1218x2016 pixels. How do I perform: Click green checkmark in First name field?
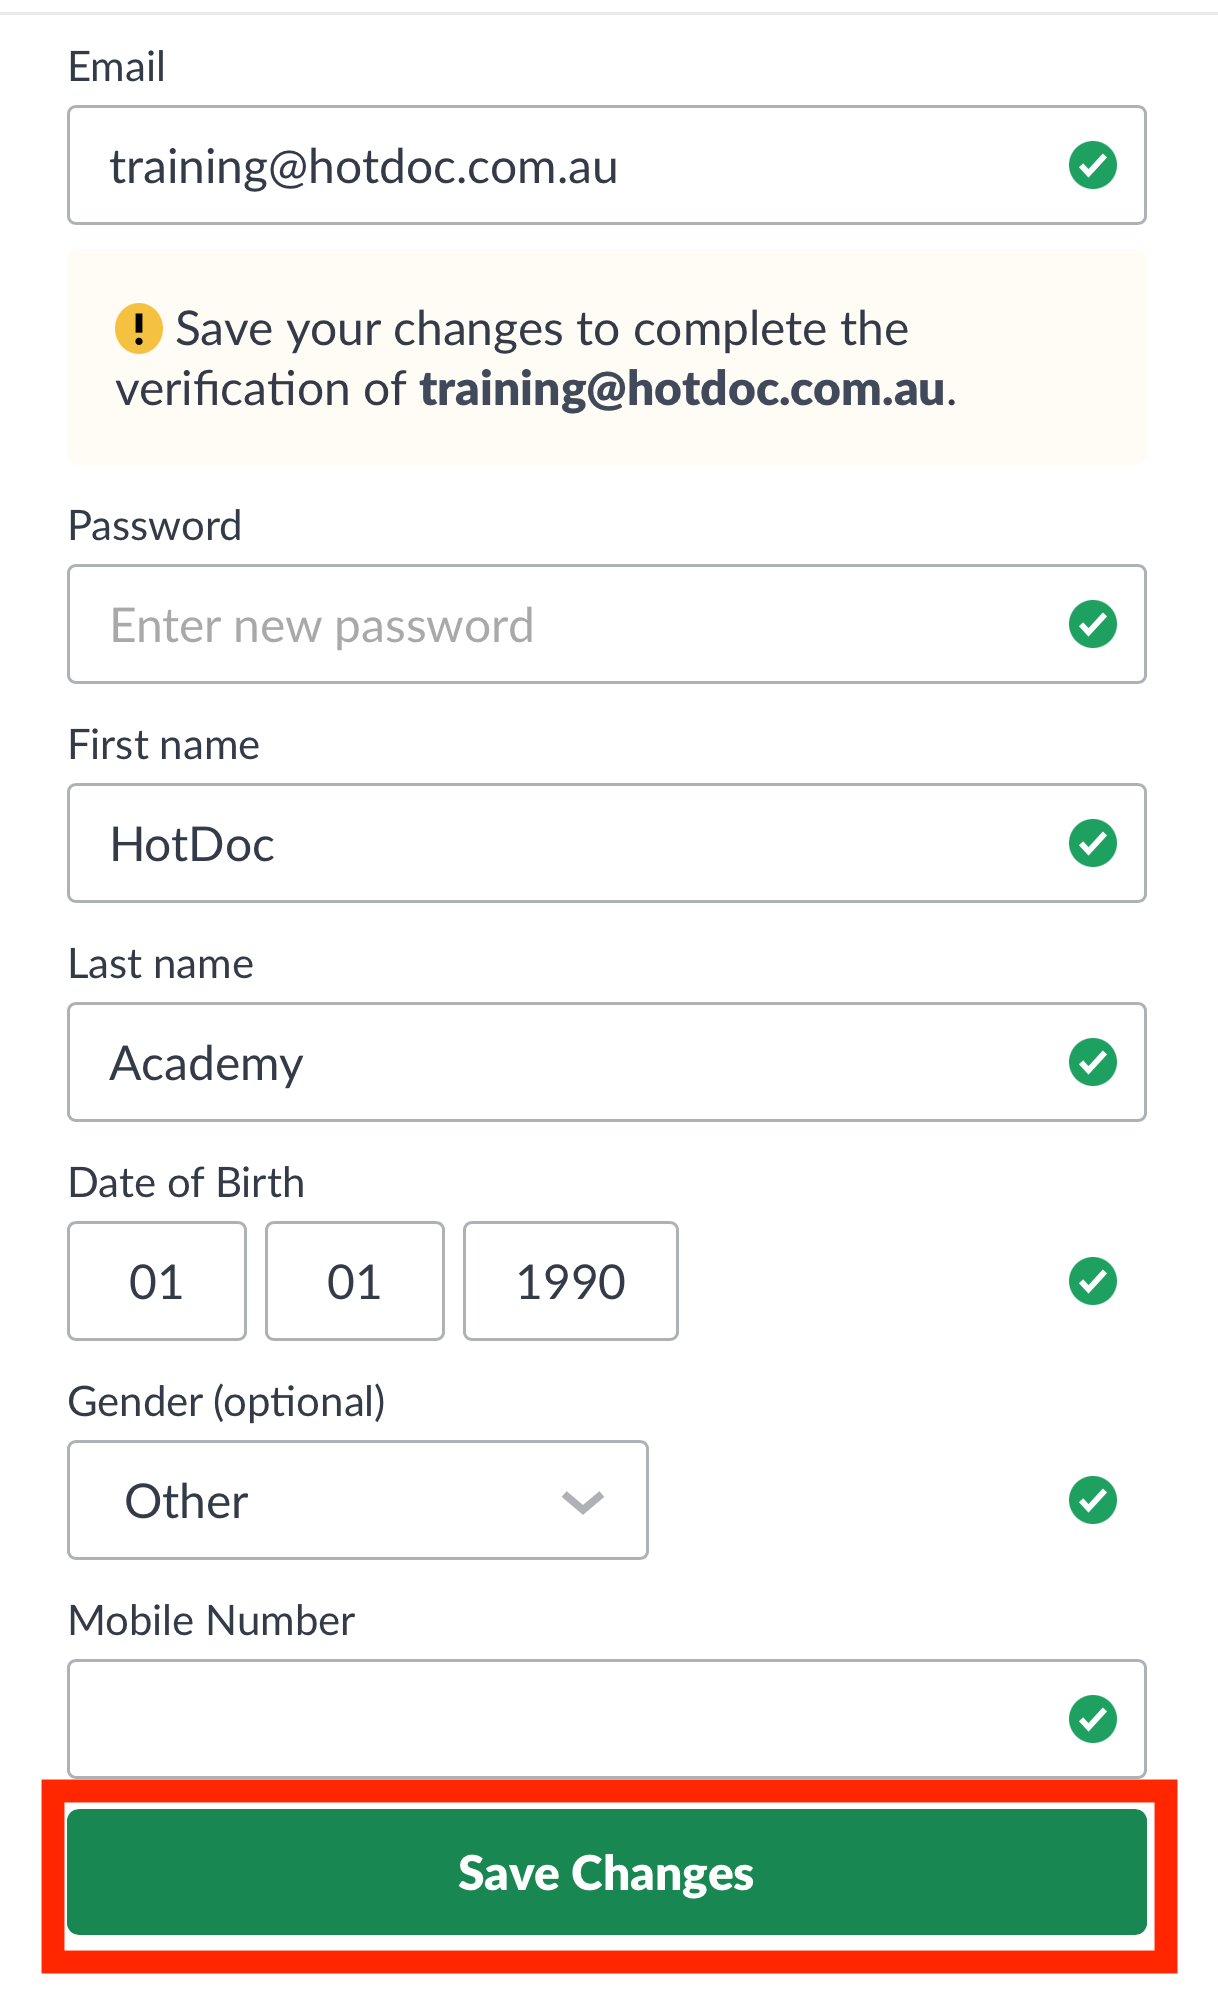[x=1093, y=843]
